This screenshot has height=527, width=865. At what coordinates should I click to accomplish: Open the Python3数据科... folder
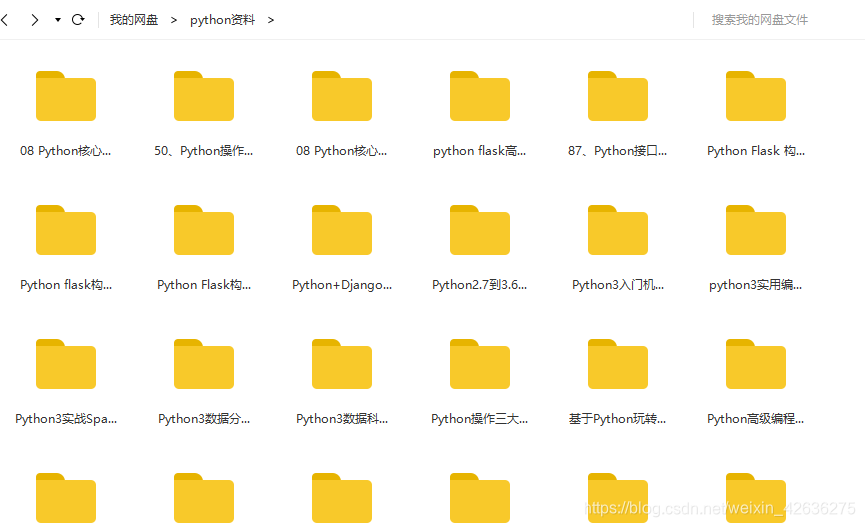click(x=341, y=364)
